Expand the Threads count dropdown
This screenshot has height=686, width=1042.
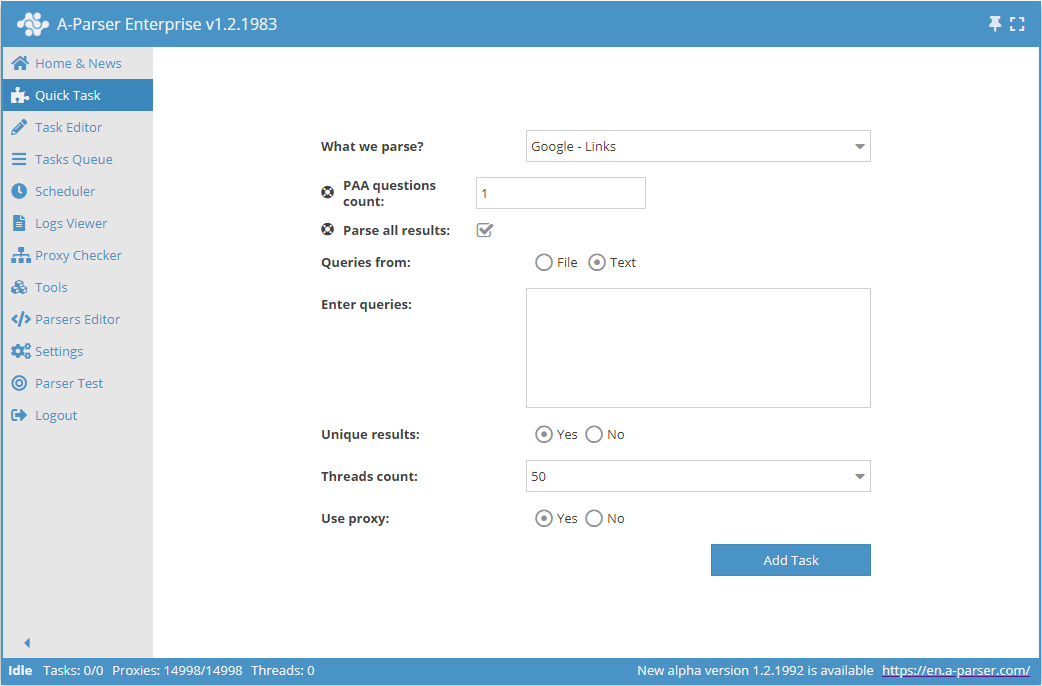point(698,476)
